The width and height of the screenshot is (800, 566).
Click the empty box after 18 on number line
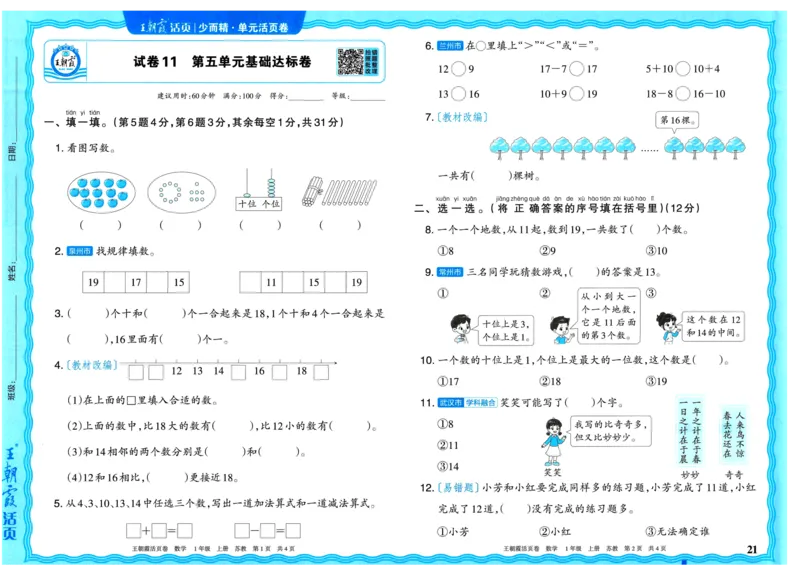coord(321,372)
